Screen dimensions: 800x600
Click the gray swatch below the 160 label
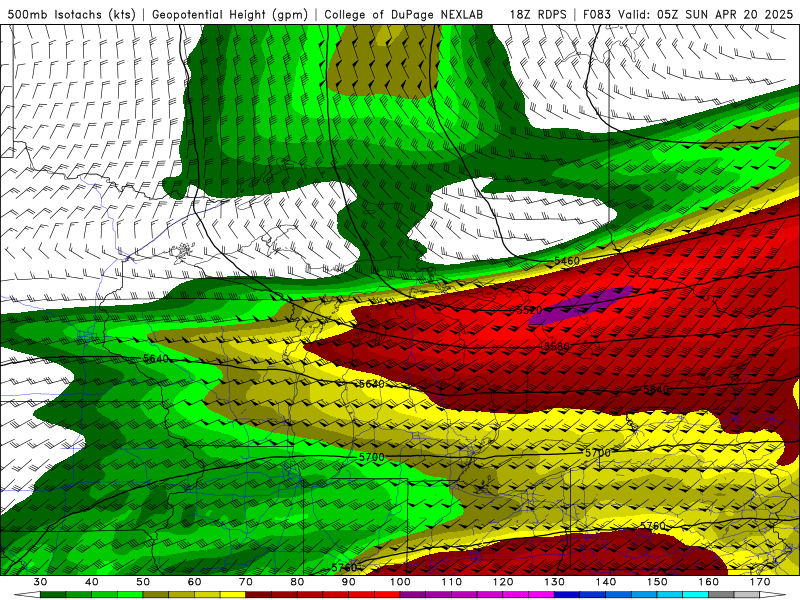click(721, 595)
